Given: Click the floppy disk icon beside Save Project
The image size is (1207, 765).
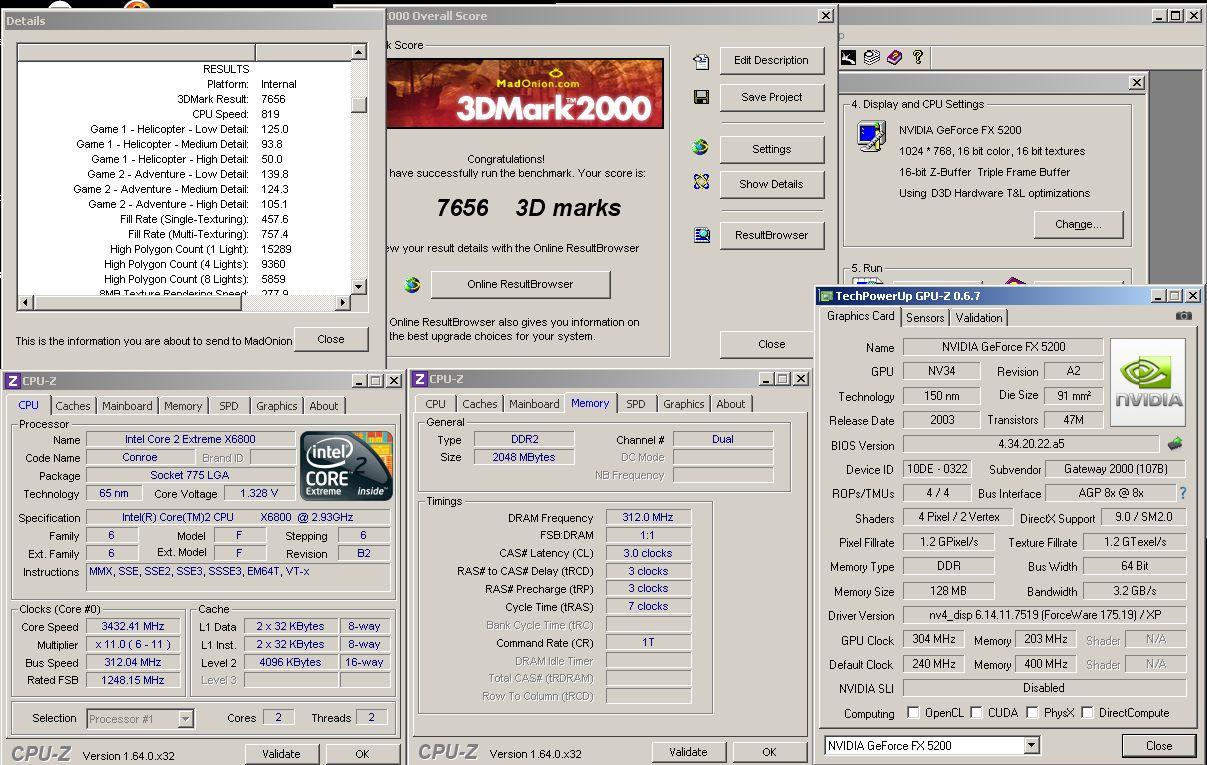Looking at the screenshot, I should tap(701, 97).
